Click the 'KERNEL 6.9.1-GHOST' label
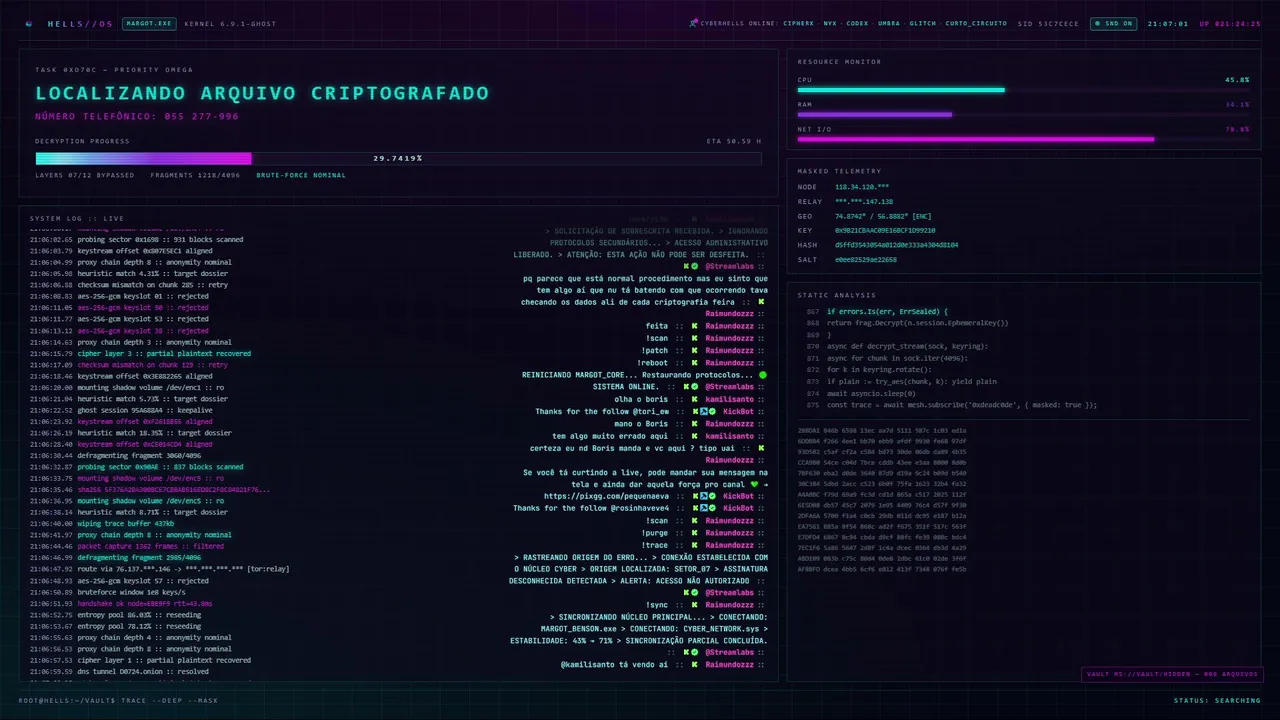The height and width of the screenshot is (720, 1280). point(230,23)
